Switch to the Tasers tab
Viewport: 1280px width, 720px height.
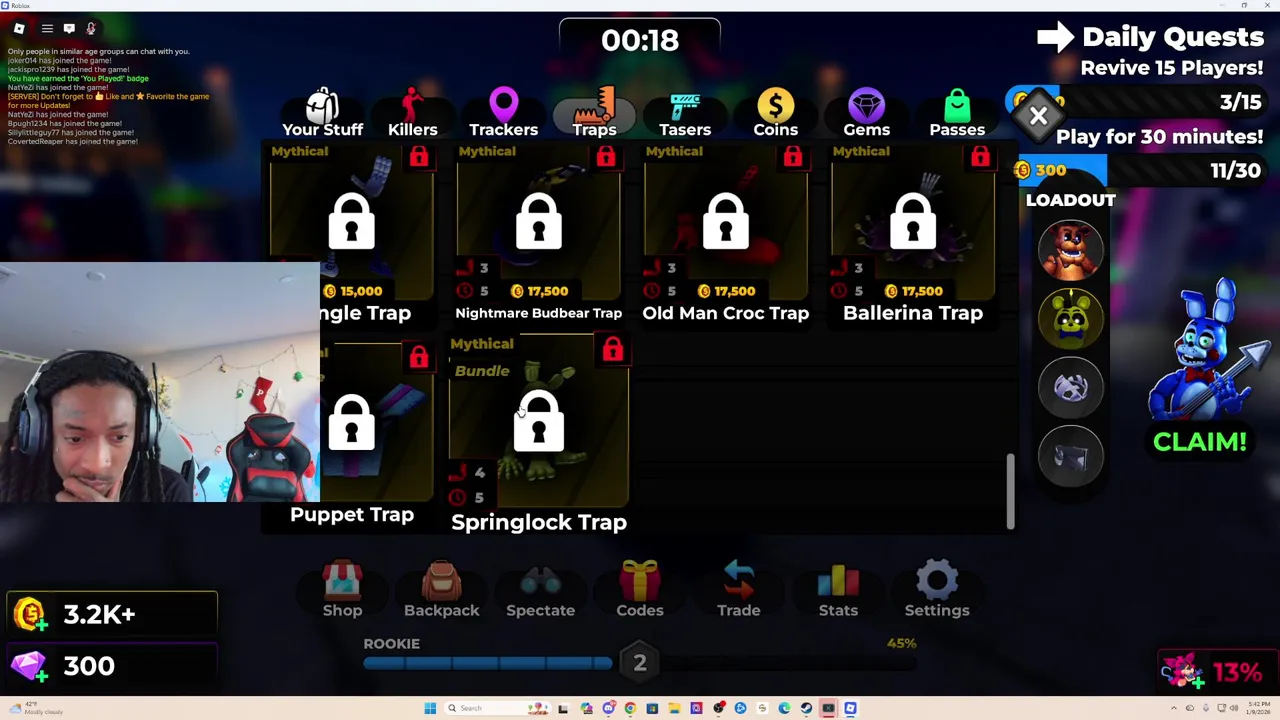coord(685,112)
